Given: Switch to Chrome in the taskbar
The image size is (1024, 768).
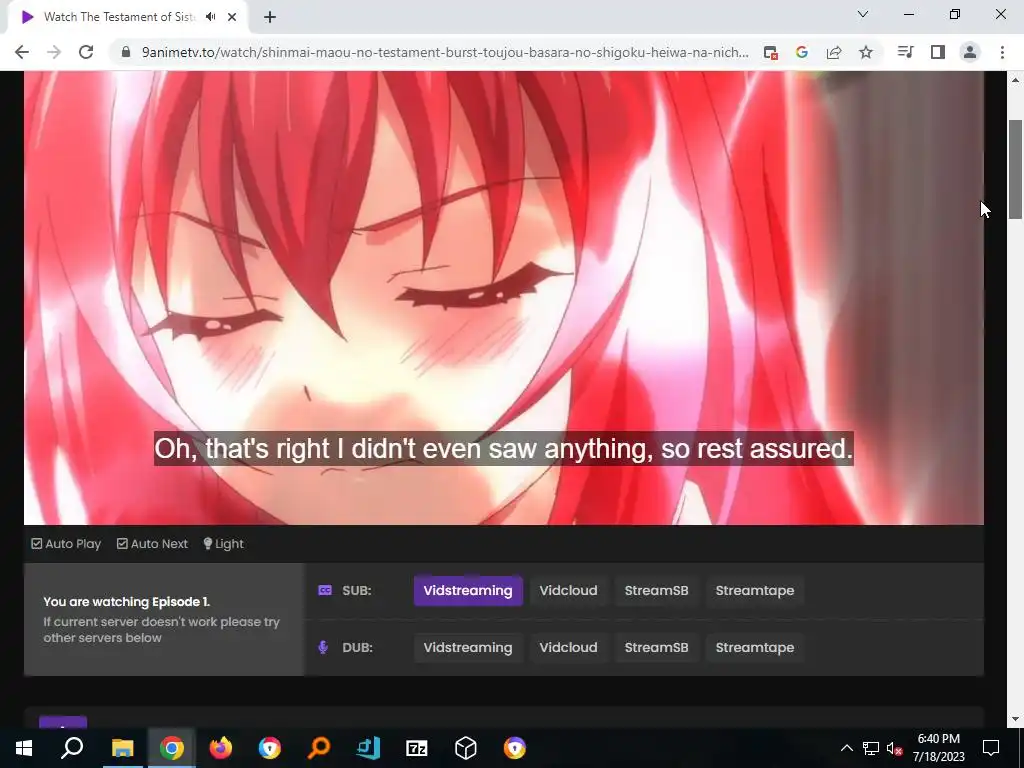Looking at the screenshot, I should point(172,748).
